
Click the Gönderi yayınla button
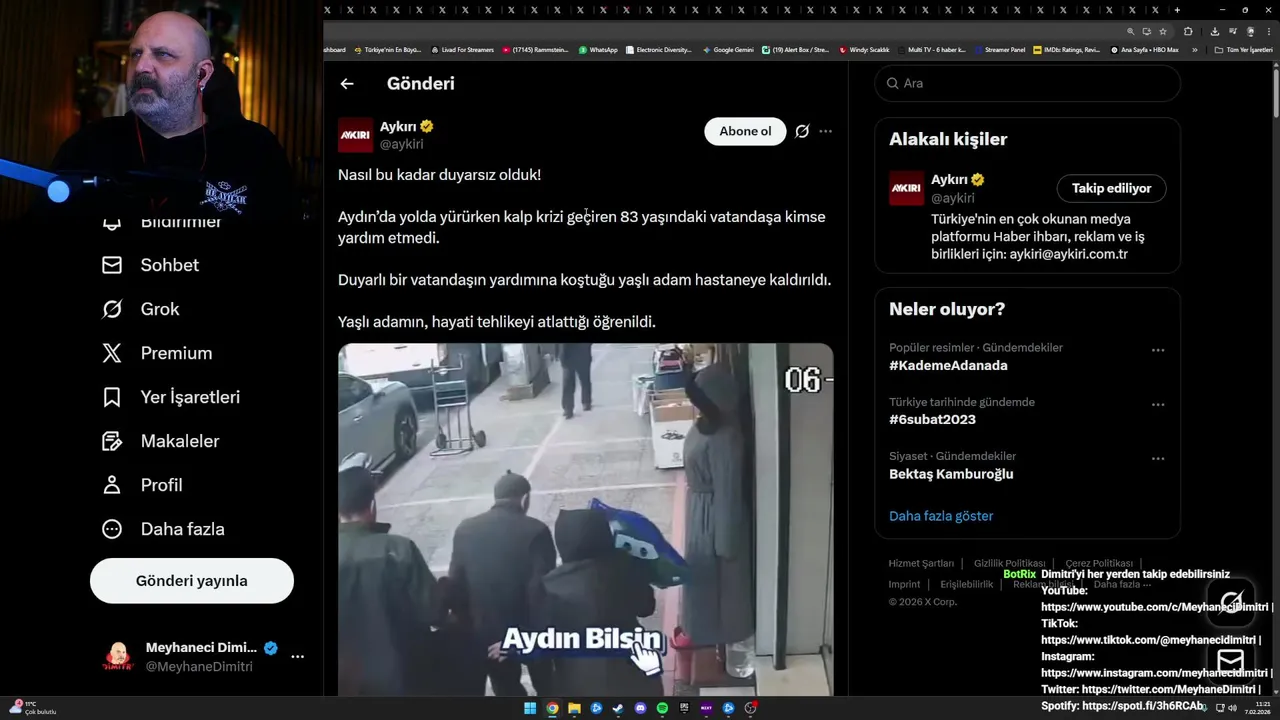coord(192,581)
